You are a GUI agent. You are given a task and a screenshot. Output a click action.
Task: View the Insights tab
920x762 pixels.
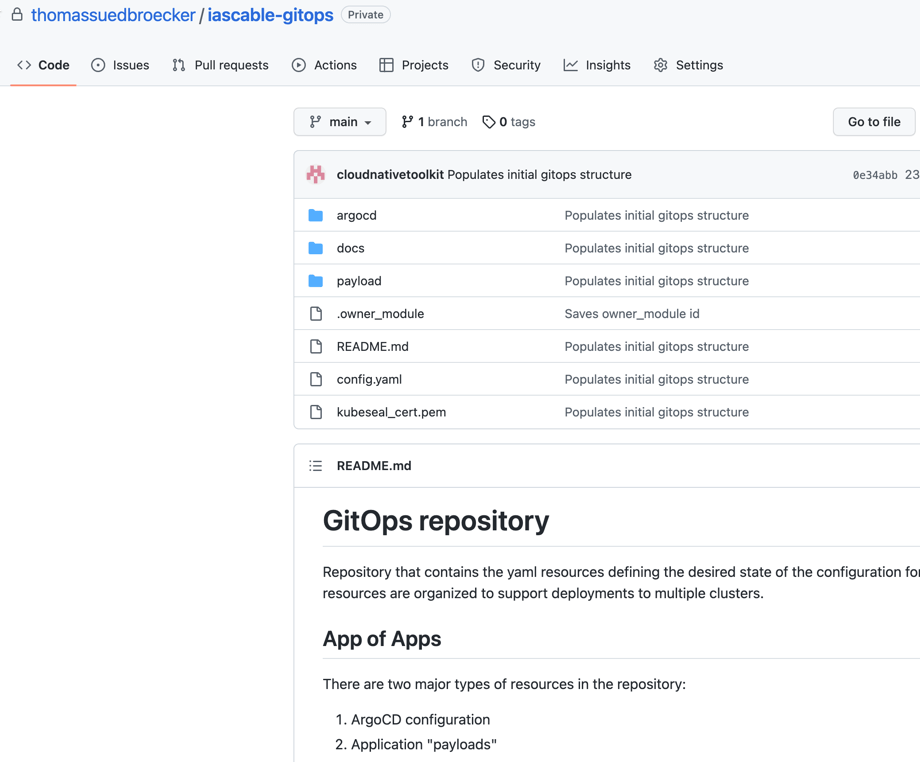[x=597, y=65]
